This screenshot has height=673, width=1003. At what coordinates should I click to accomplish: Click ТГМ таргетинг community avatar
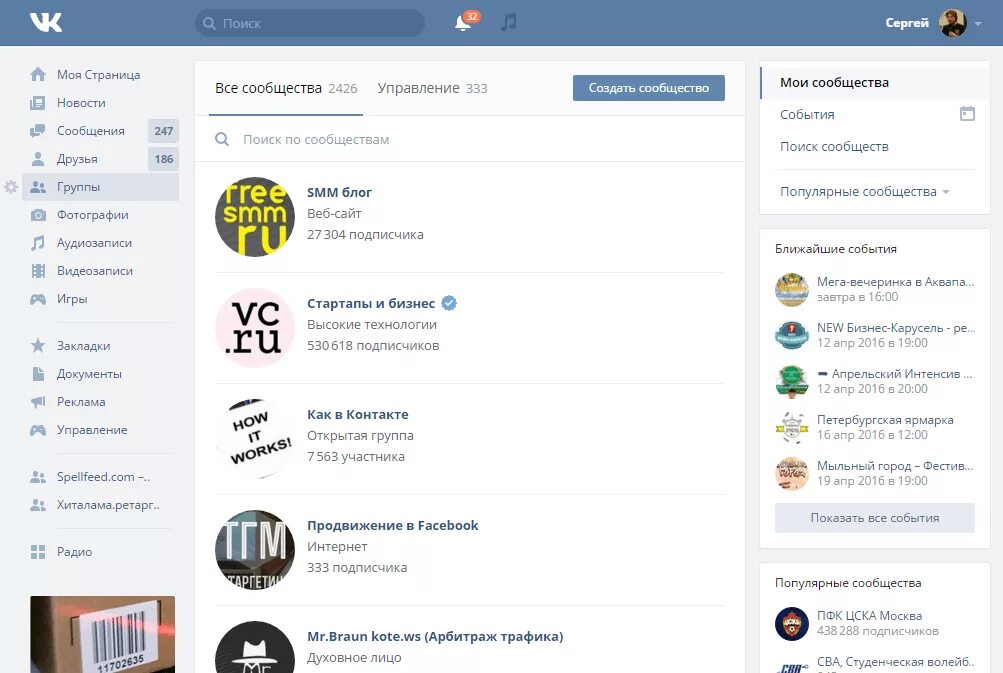pyautogui.click(x=255, y=550)
